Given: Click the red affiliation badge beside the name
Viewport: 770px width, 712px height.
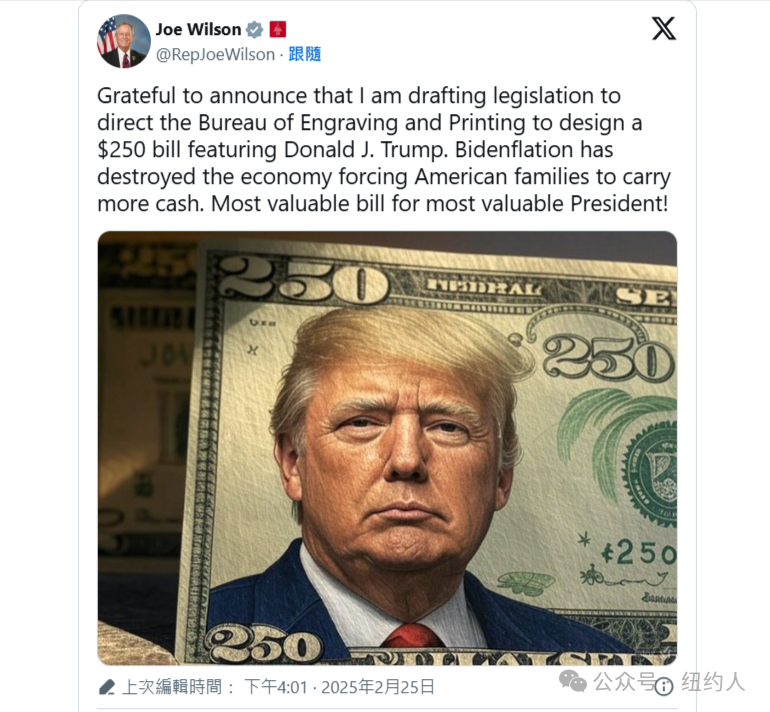Looking at the screenshot, I should 277,29.
